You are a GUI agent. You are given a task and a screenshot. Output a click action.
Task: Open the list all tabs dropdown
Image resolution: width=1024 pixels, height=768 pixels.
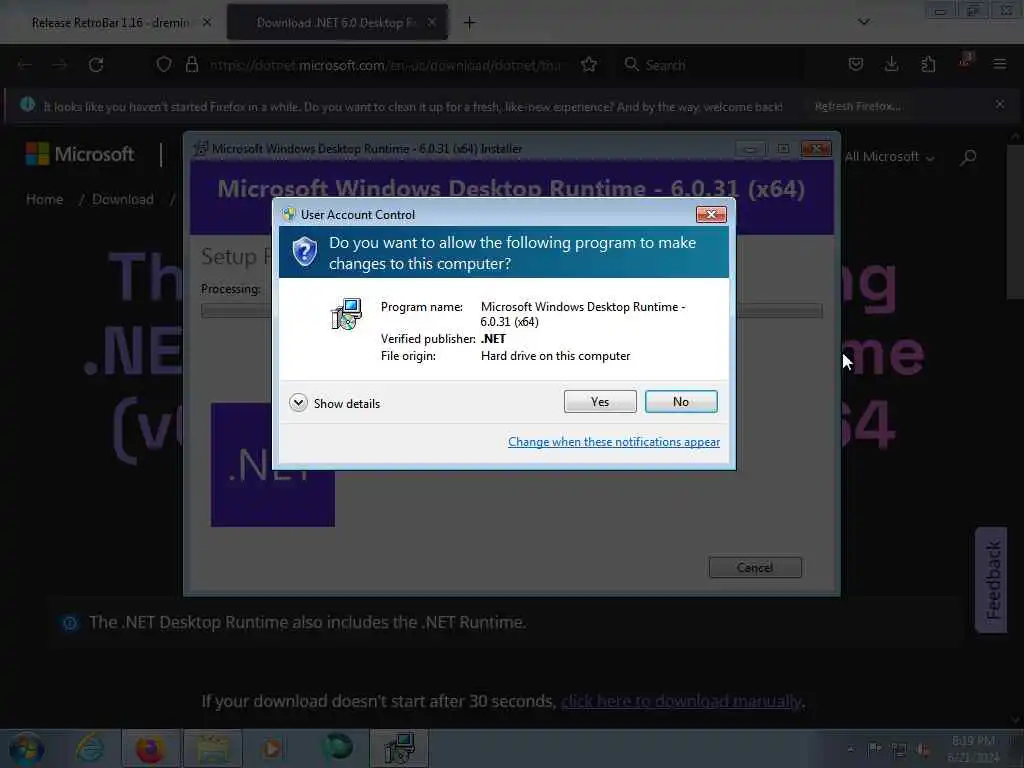[x=863, y=22]
